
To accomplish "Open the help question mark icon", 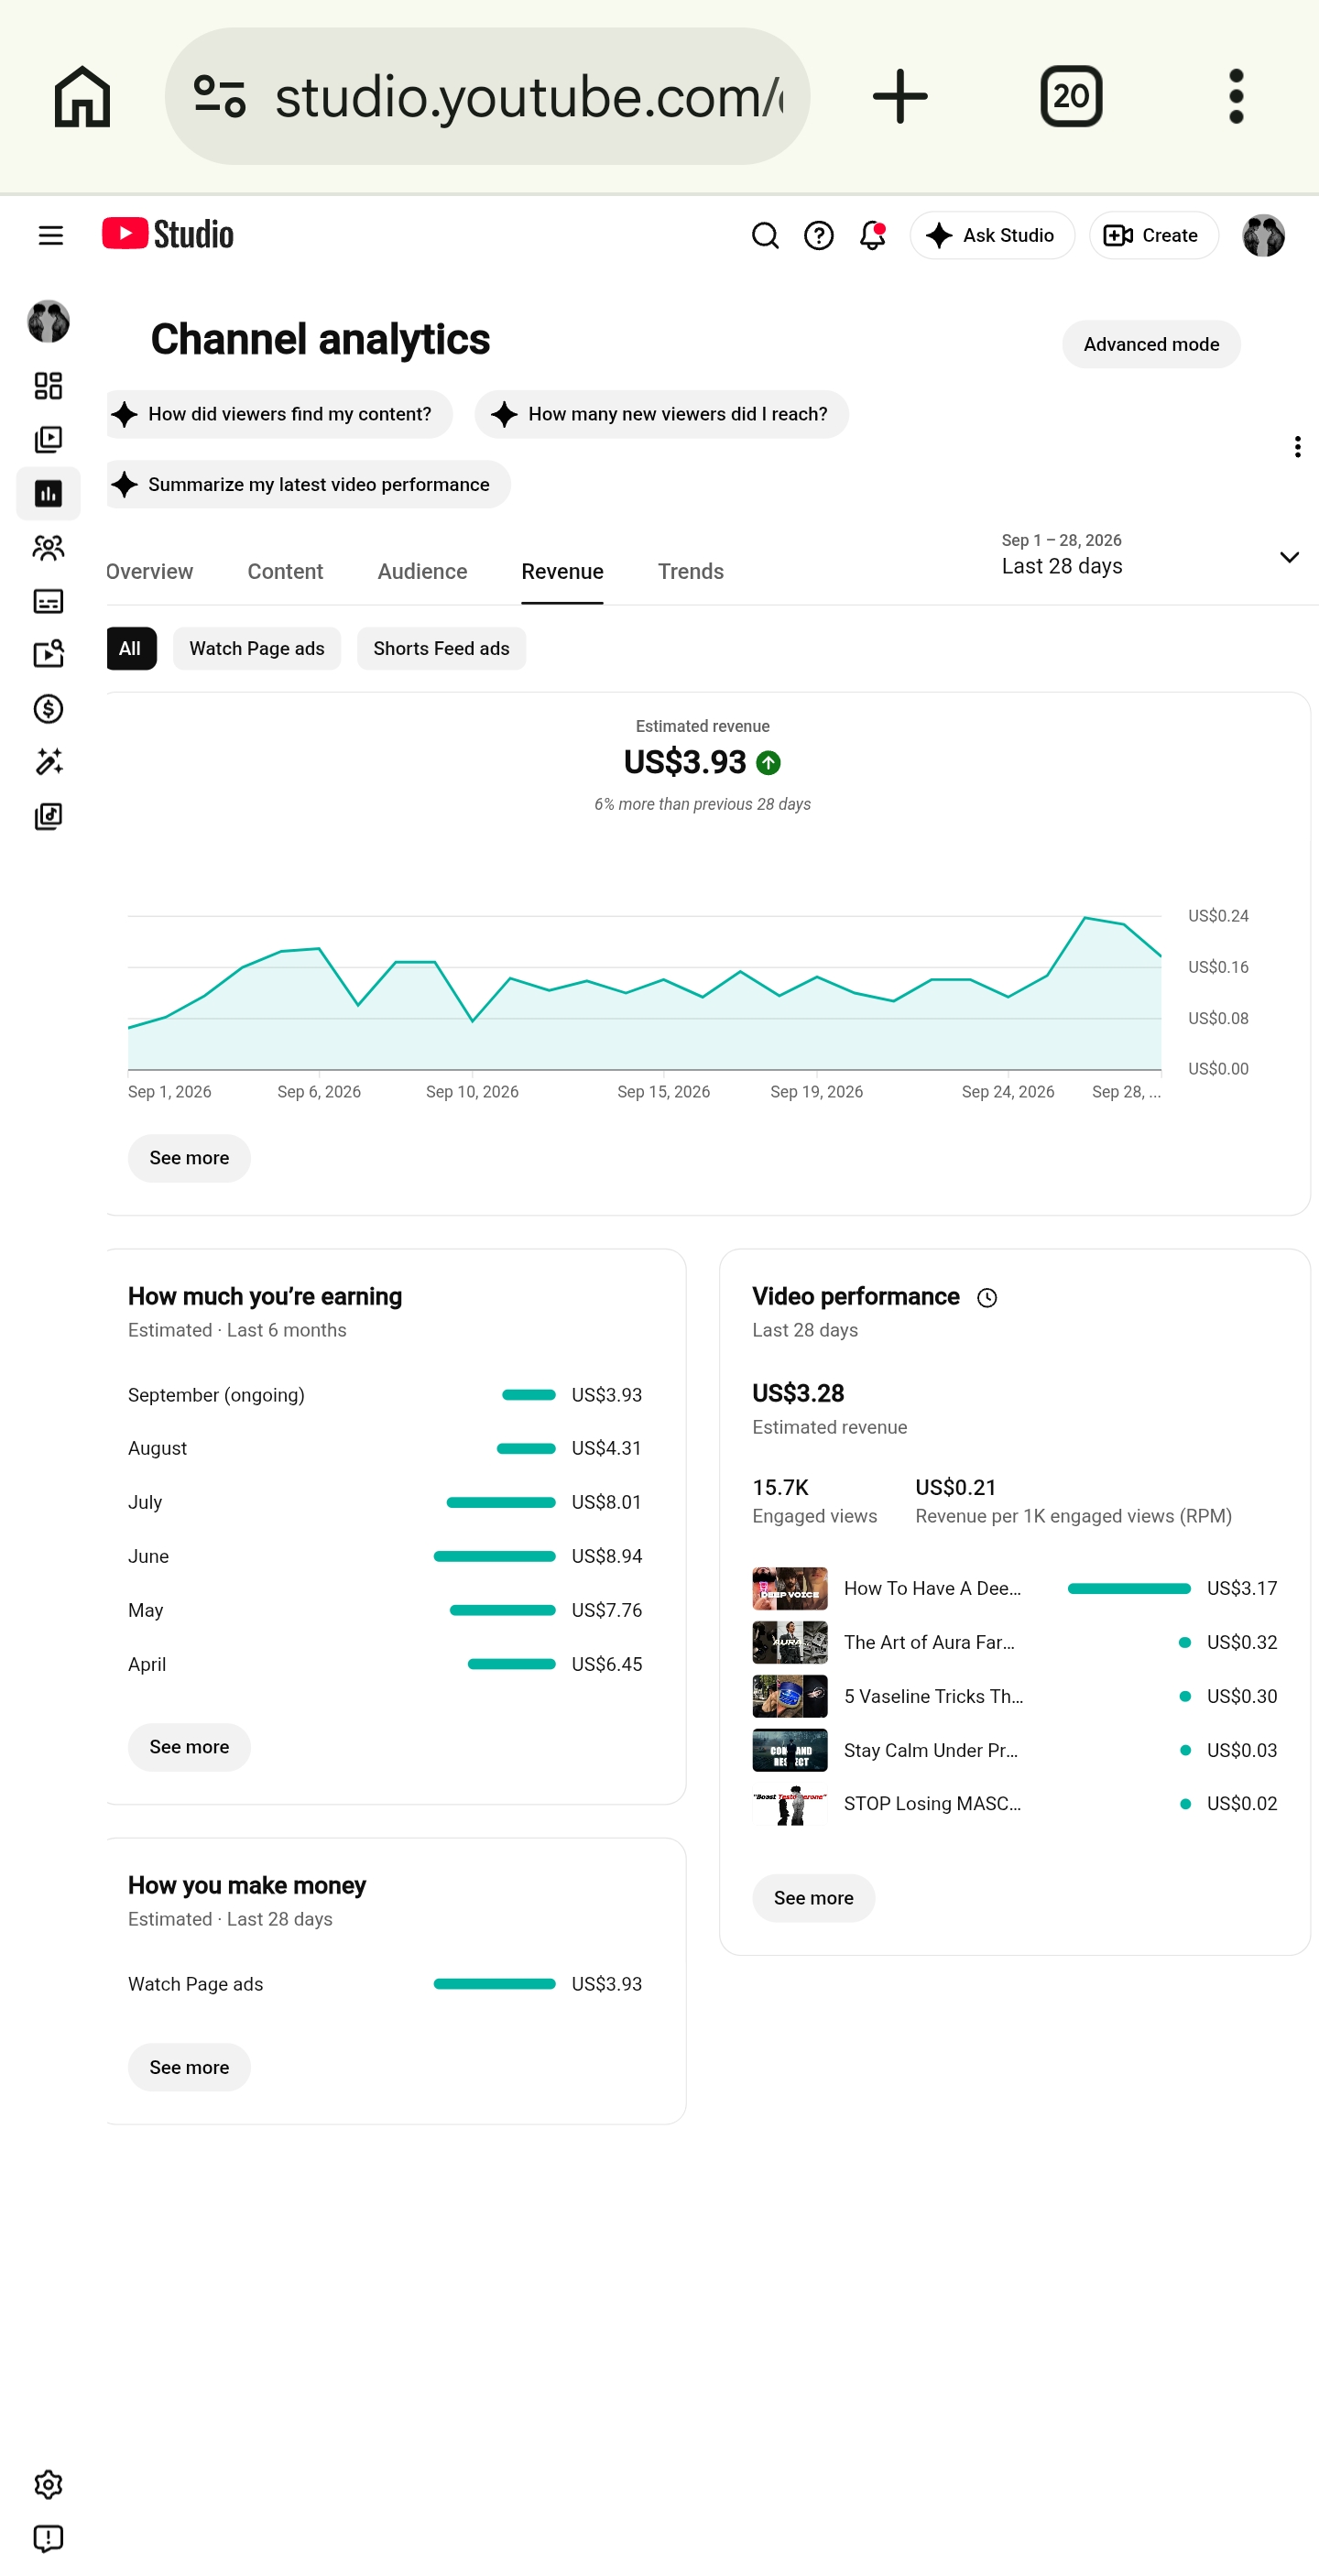I will [x=819, y=235].
